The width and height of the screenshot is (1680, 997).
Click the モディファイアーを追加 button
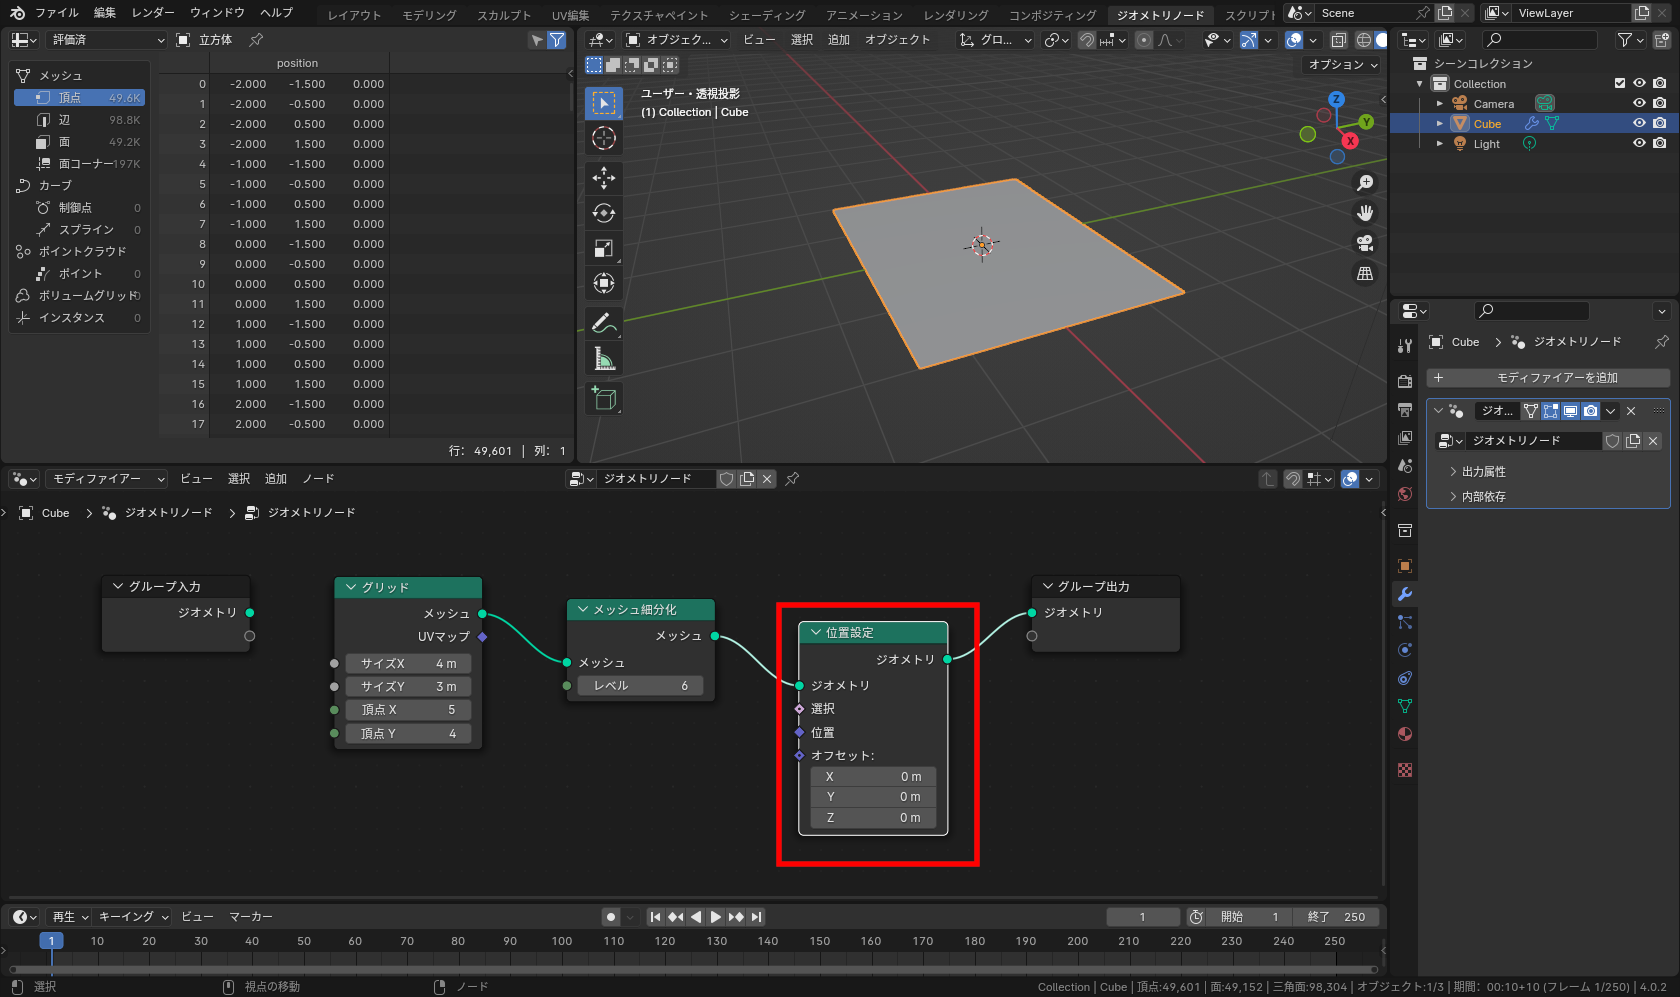point(1548,378)
